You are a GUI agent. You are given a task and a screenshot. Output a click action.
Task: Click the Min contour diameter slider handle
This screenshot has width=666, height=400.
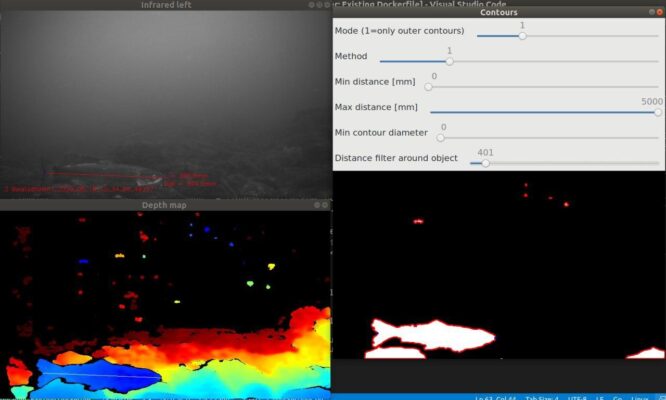pyautogui.click(x=440, y=138)
